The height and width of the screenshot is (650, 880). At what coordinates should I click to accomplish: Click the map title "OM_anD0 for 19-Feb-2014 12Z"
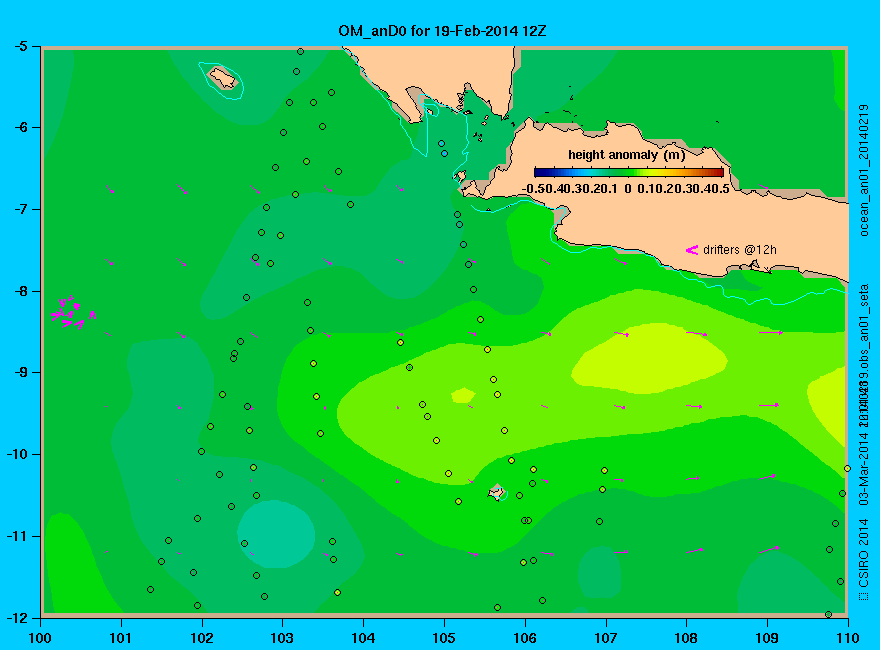442,30
